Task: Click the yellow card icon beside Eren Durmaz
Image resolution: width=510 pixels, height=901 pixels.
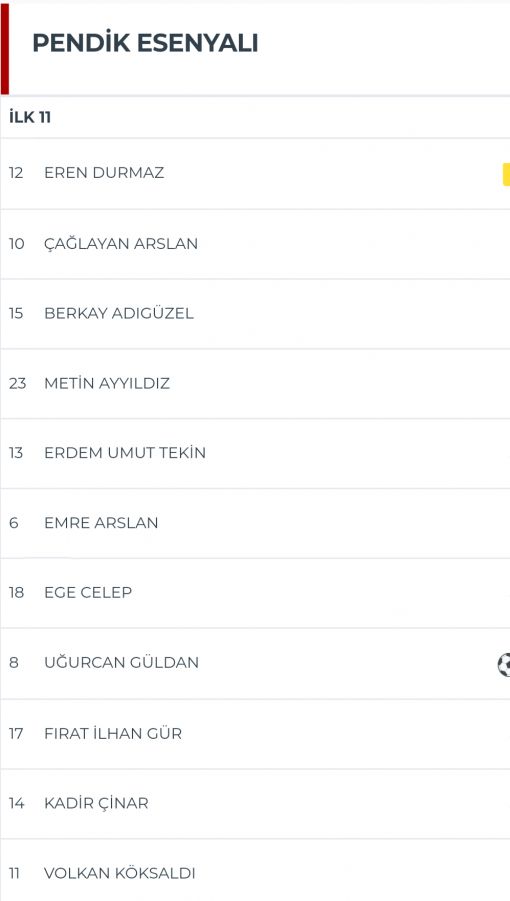Action: point(507,175)
